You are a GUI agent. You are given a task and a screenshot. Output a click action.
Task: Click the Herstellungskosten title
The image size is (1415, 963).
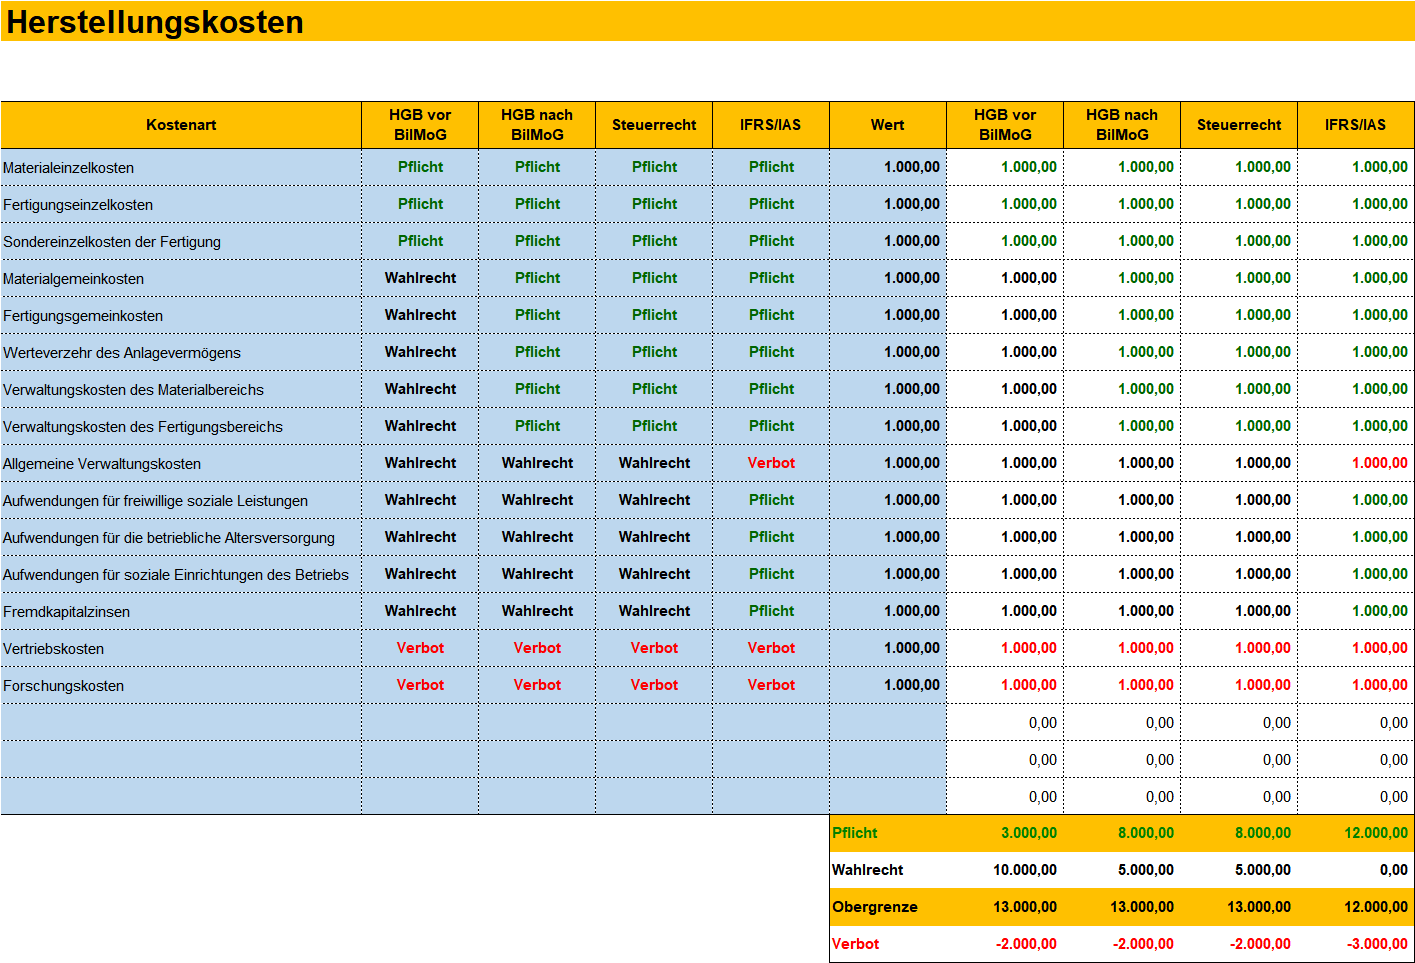[155, 22]
